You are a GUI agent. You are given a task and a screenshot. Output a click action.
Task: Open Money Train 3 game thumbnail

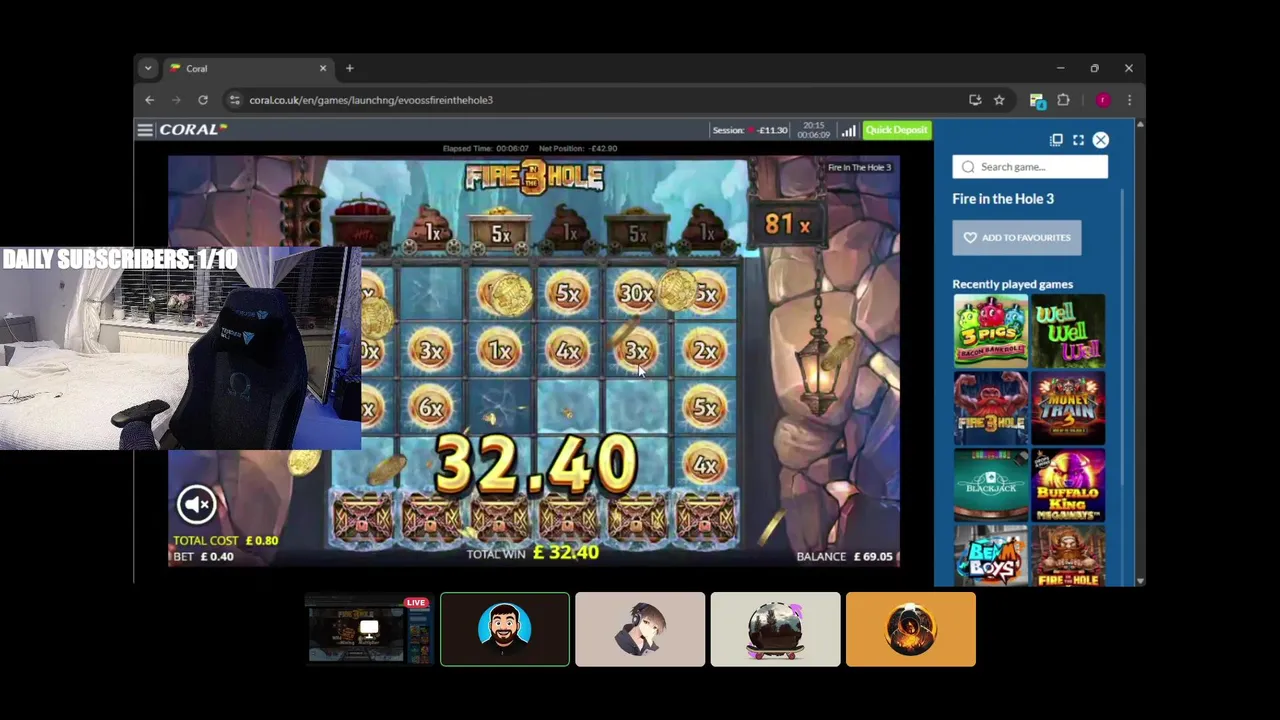1068,408
